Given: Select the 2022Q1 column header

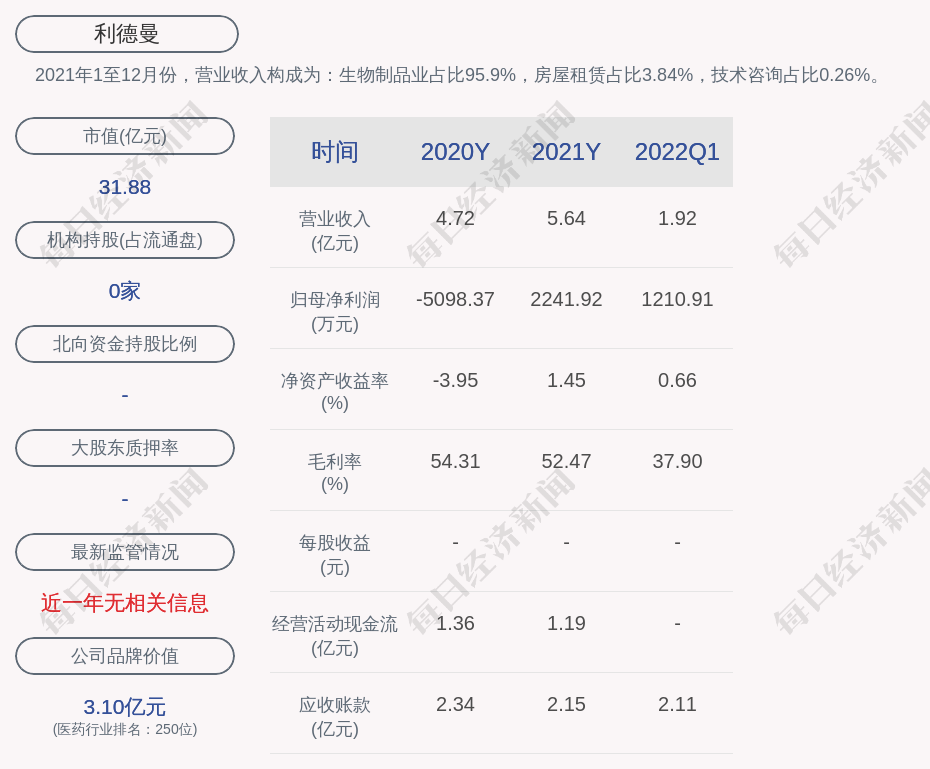Looking at the screenshot, I should coord(677,152).
